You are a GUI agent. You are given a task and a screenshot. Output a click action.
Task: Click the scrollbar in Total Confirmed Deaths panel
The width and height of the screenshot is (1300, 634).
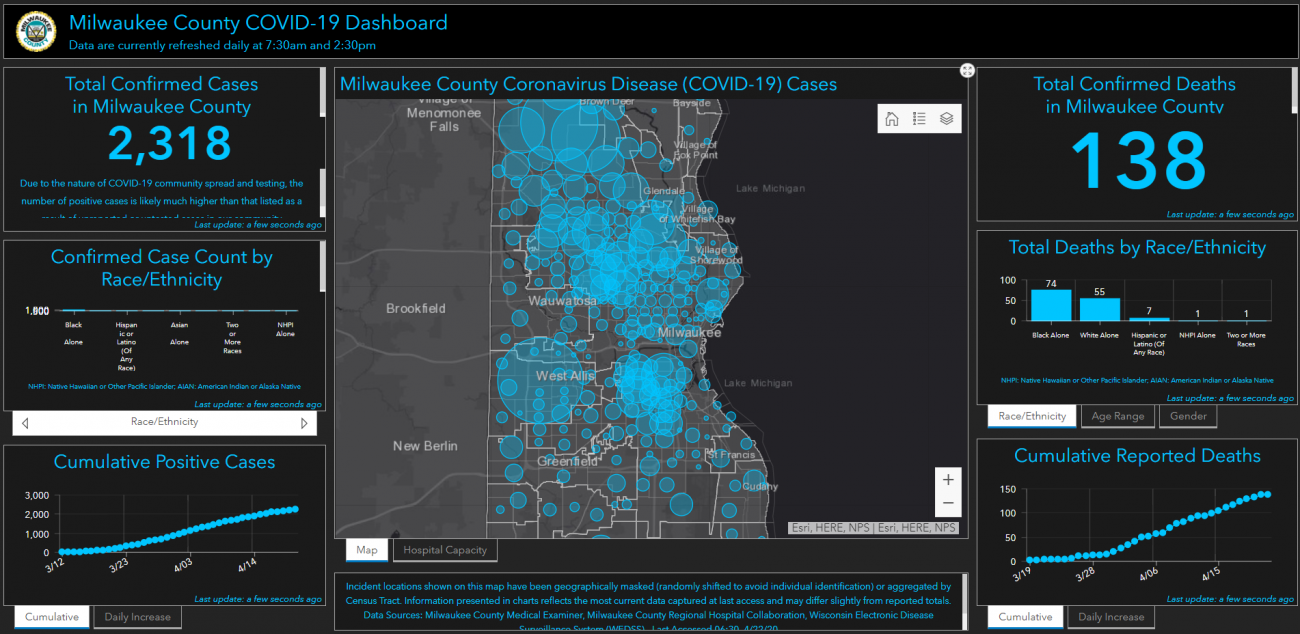click(x=1294, y=92)
